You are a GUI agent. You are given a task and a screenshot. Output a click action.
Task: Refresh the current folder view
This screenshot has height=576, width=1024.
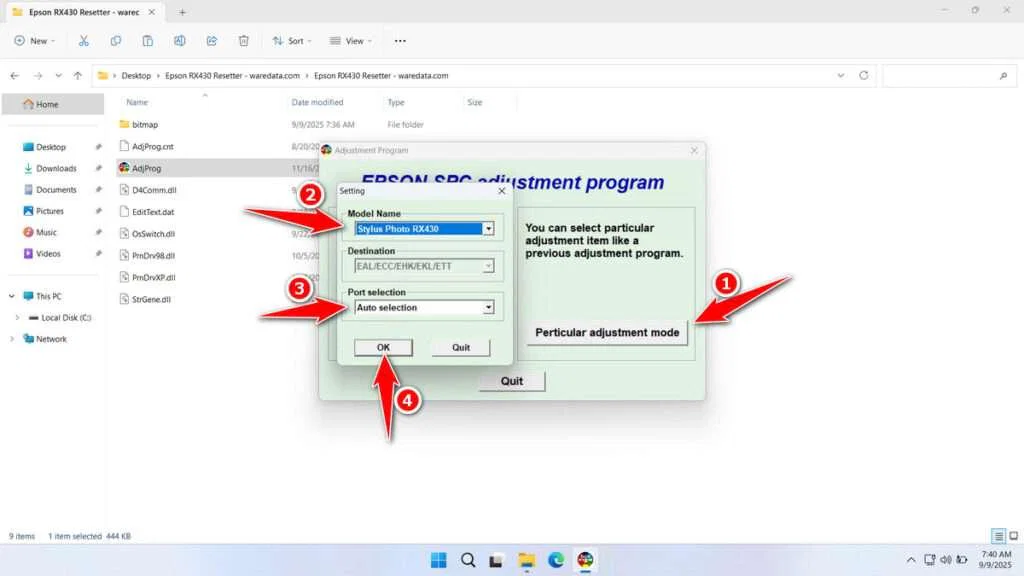click(863, 76)
